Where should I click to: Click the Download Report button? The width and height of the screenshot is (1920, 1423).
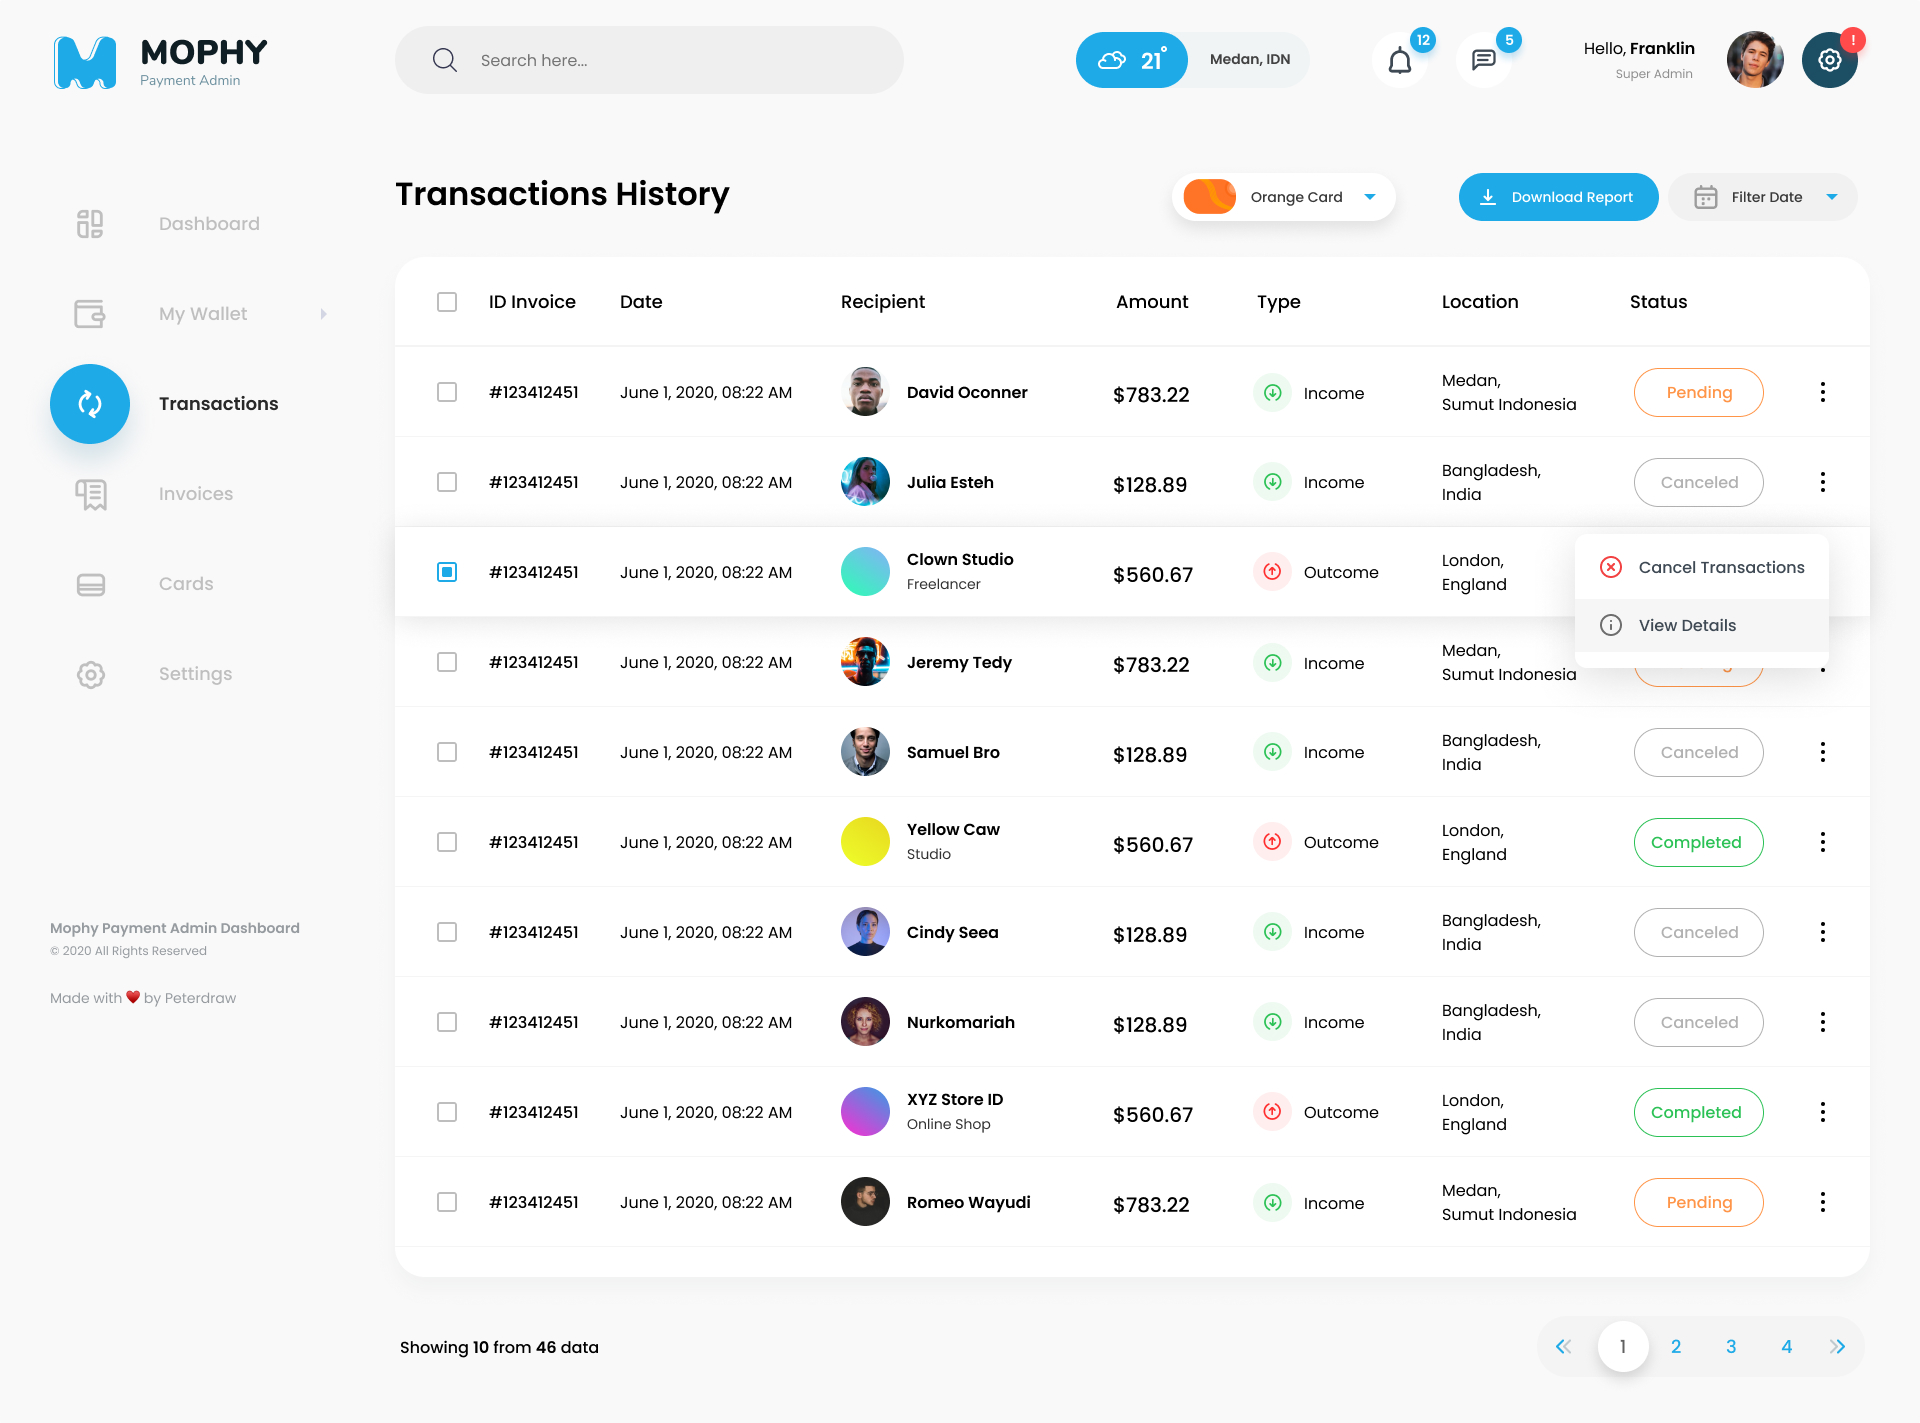[x=1557, y=197]
